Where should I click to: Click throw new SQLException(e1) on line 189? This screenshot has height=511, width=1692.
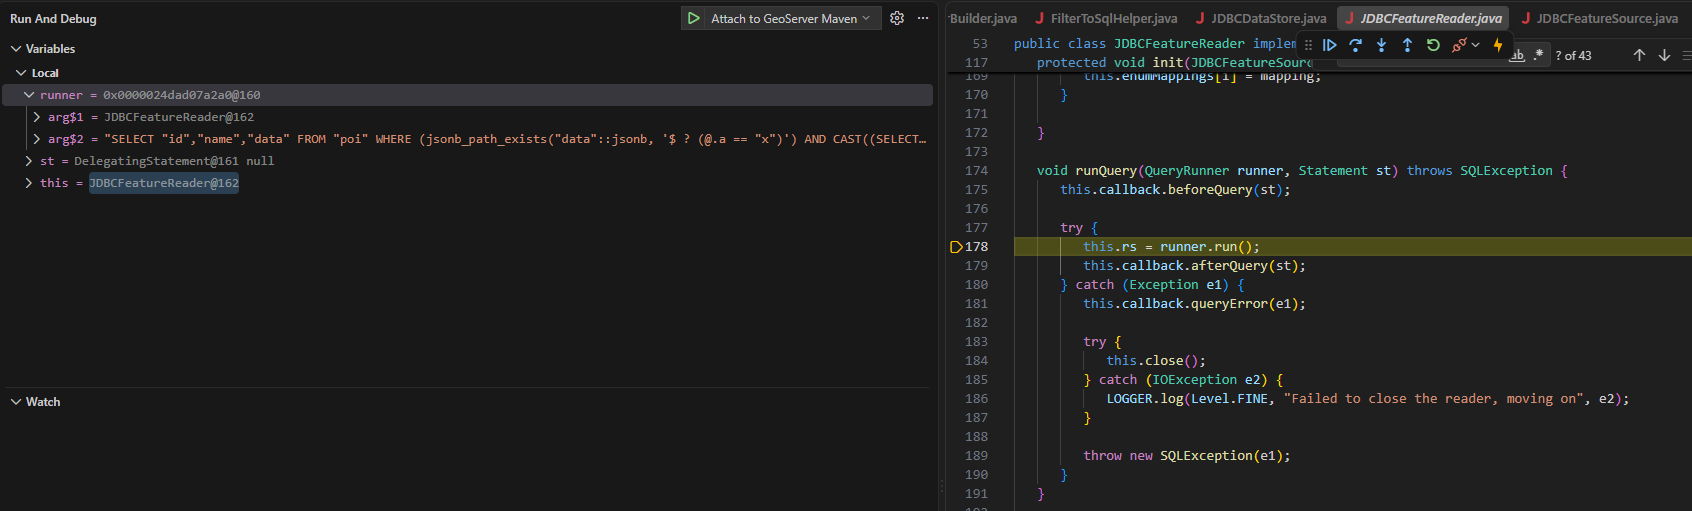(1186, 456)
